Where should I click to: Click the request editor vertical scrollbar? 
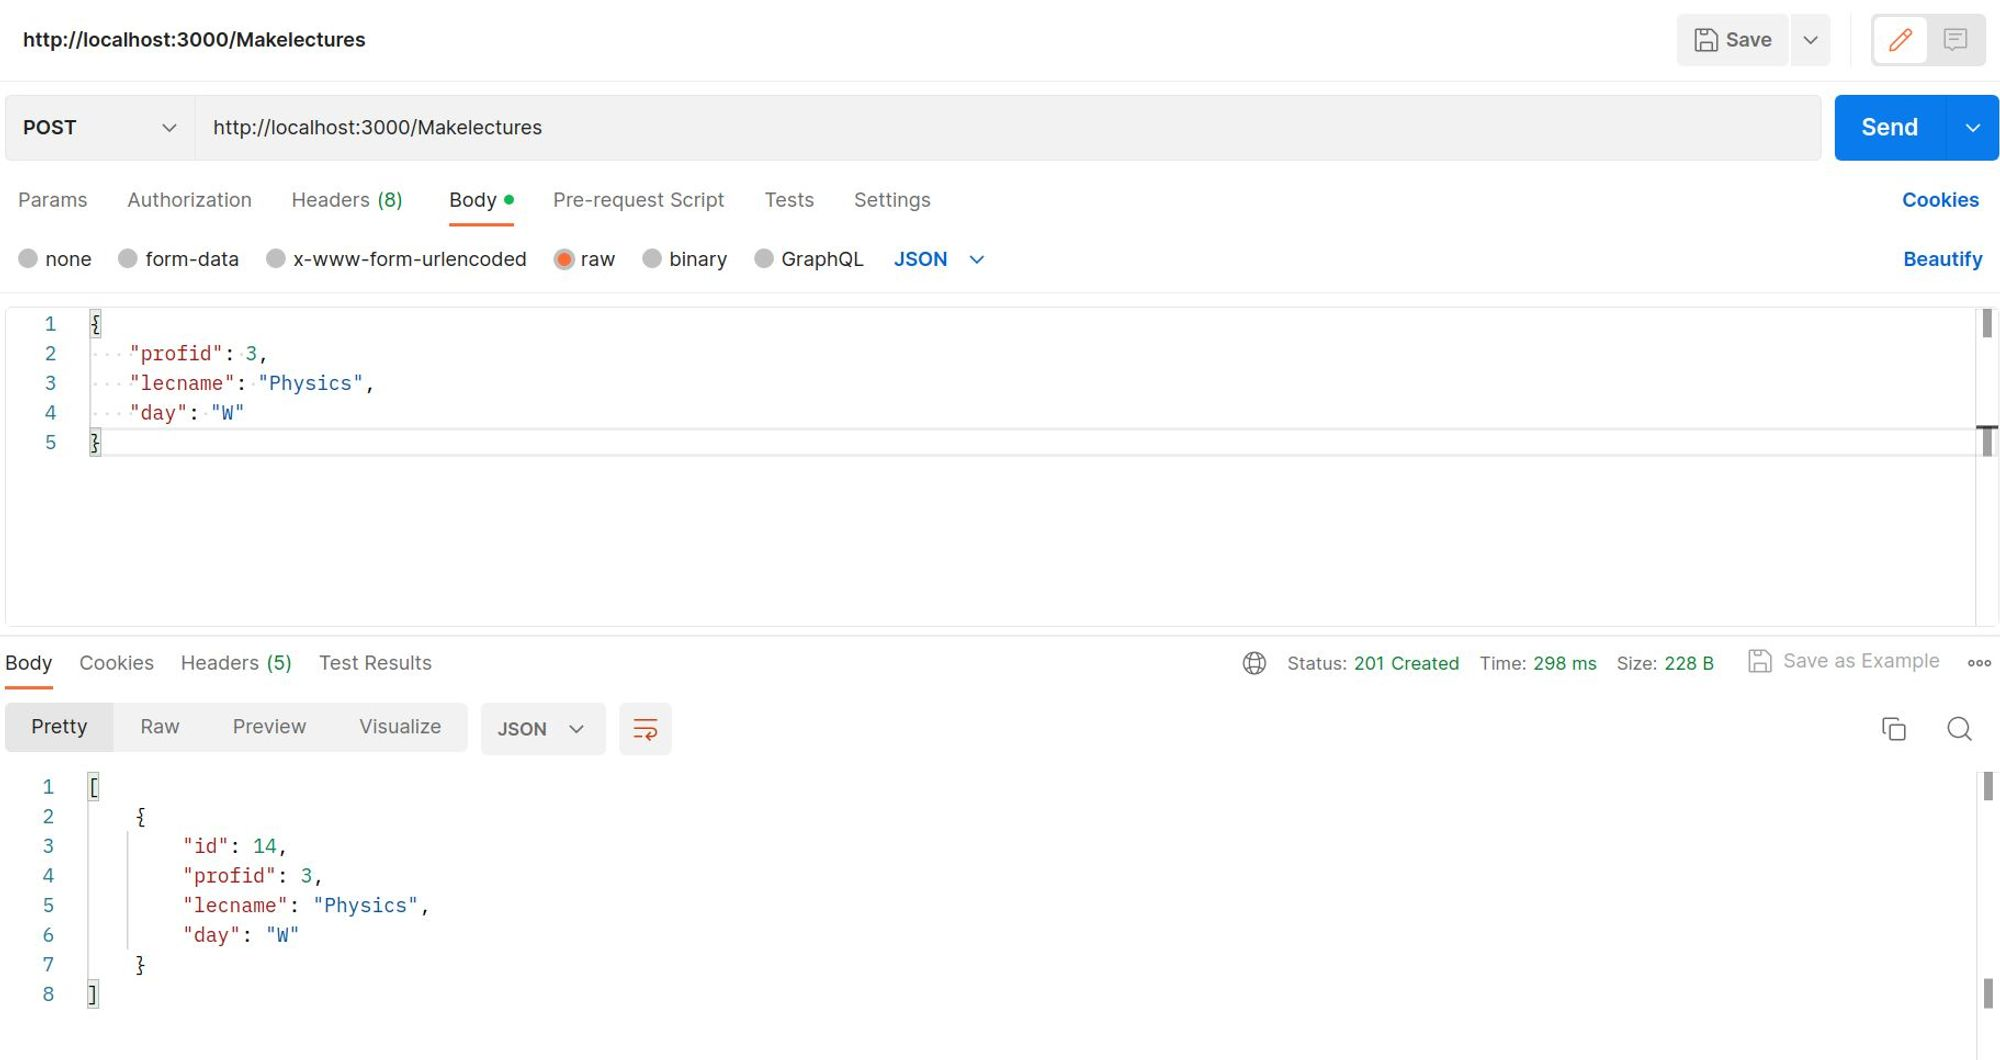tap(1987, 467)
